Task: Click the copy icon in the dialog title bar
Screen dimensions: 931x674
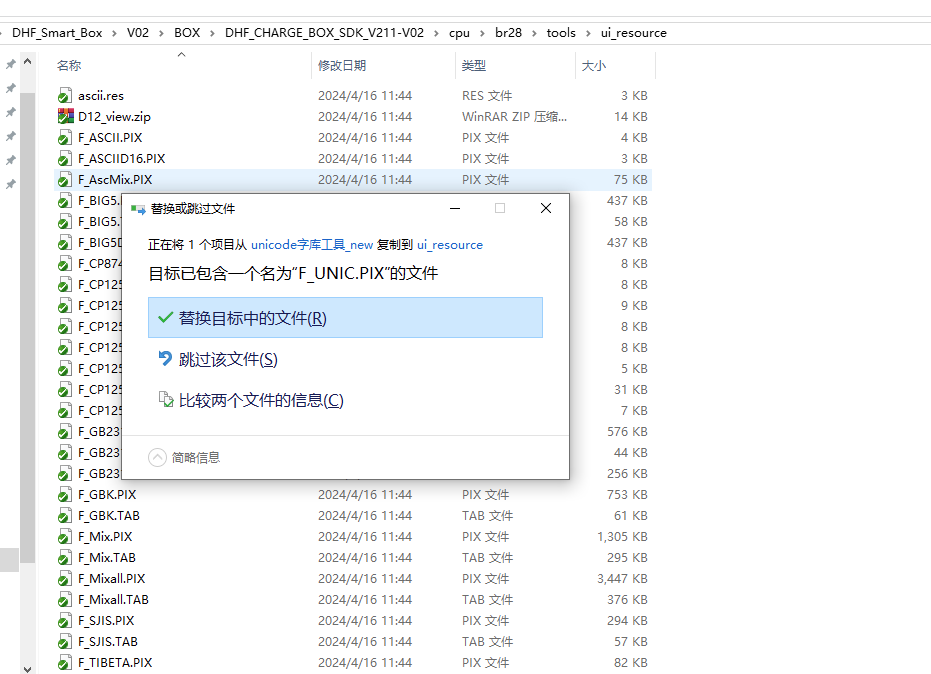Action: [138, 209]
